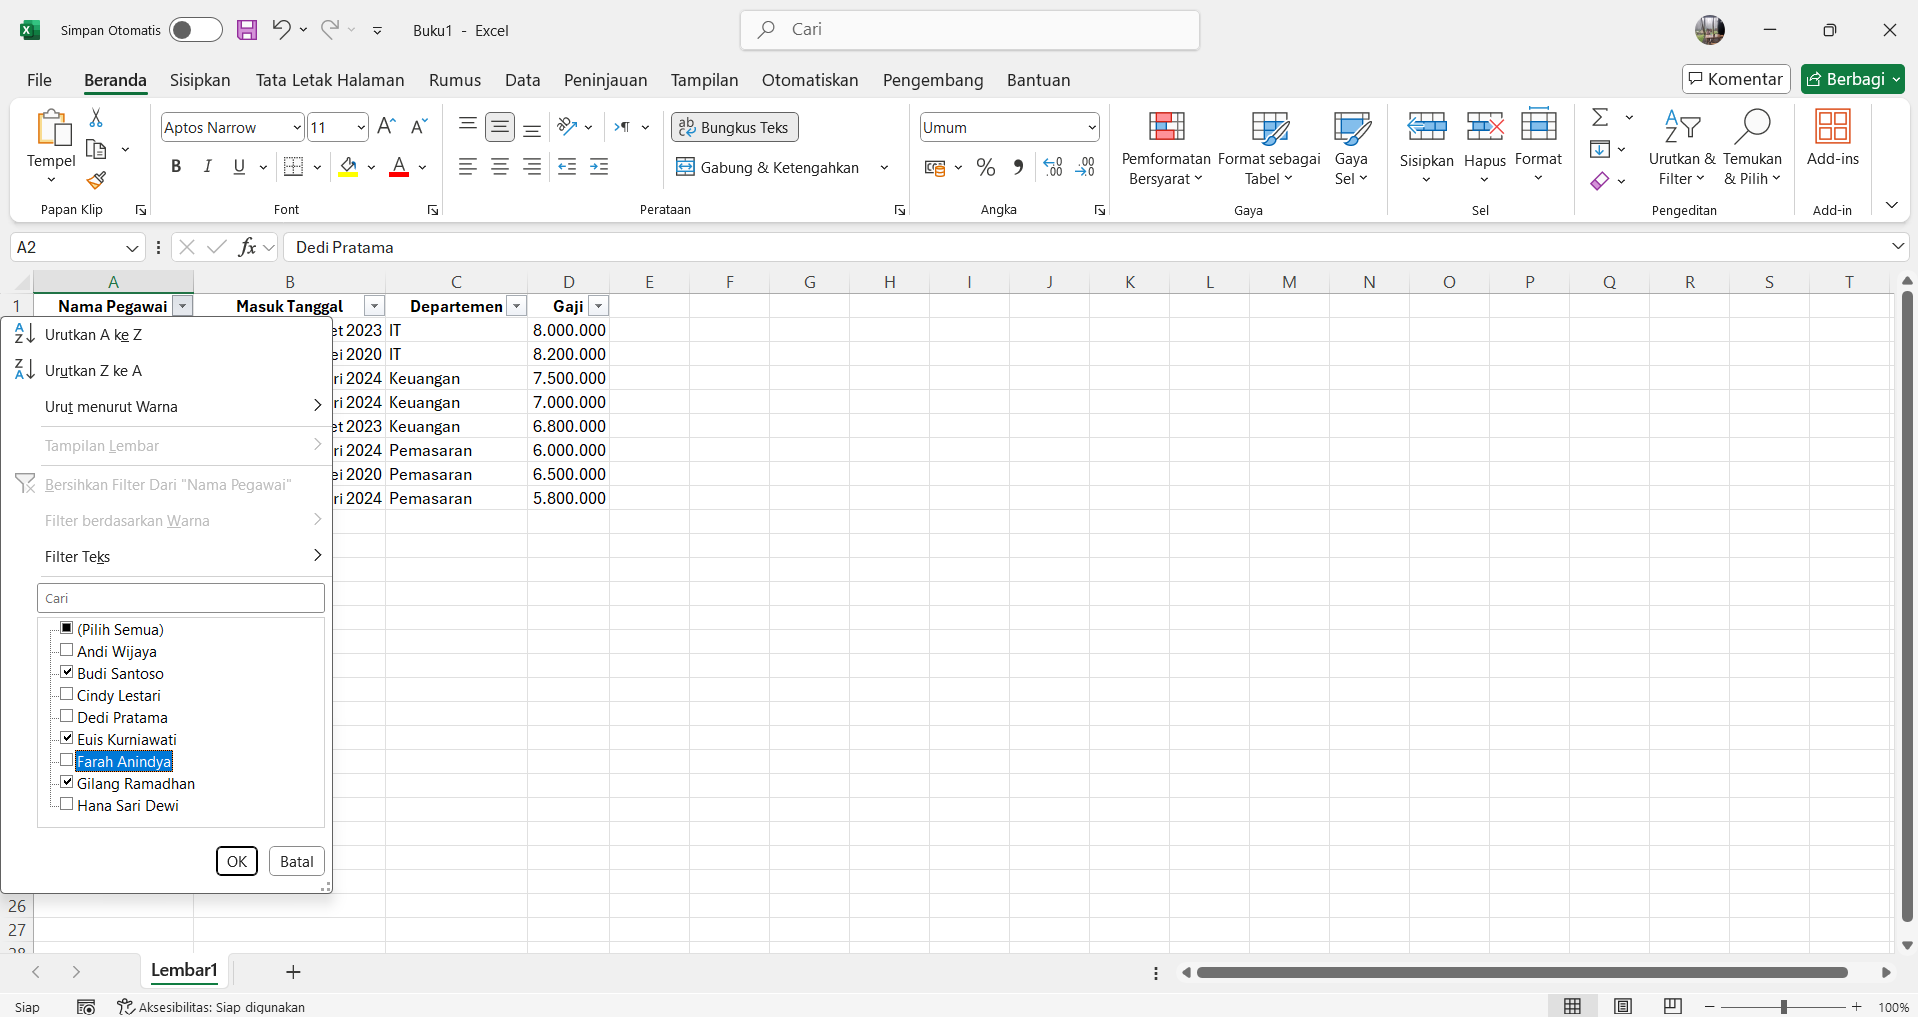This screenshot has height=1017, width=1918.
Task: Open Format sebagai Tabel gallery
Action: point(1269,148)
